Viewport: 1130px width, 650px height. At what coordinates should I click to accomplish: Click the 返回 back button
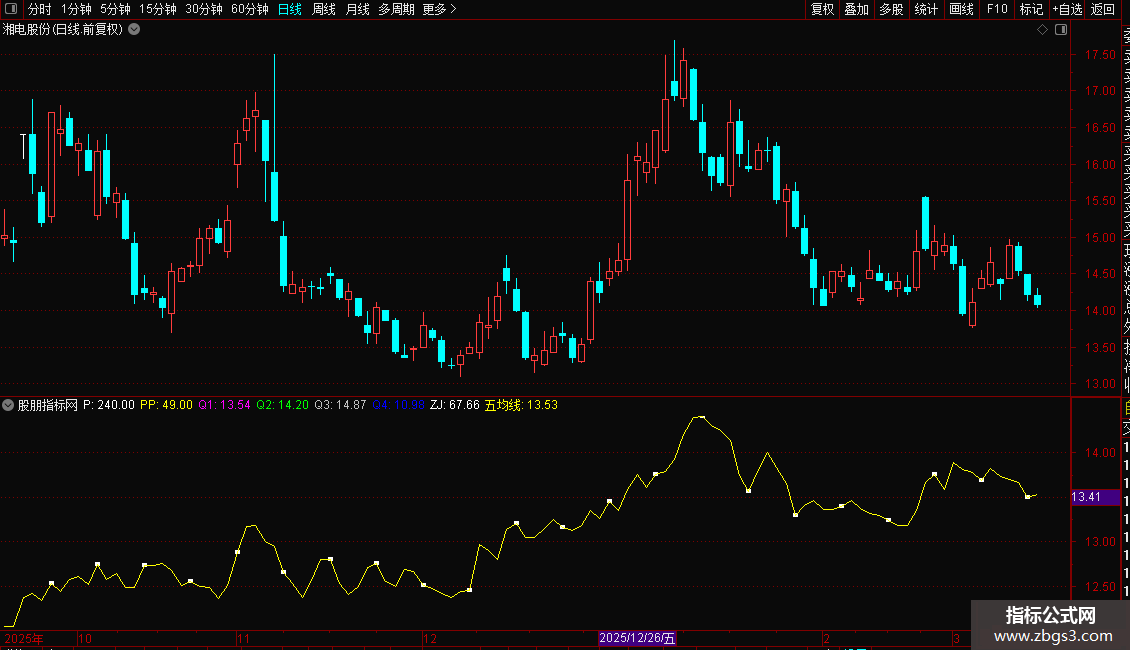click(1103, 9)
